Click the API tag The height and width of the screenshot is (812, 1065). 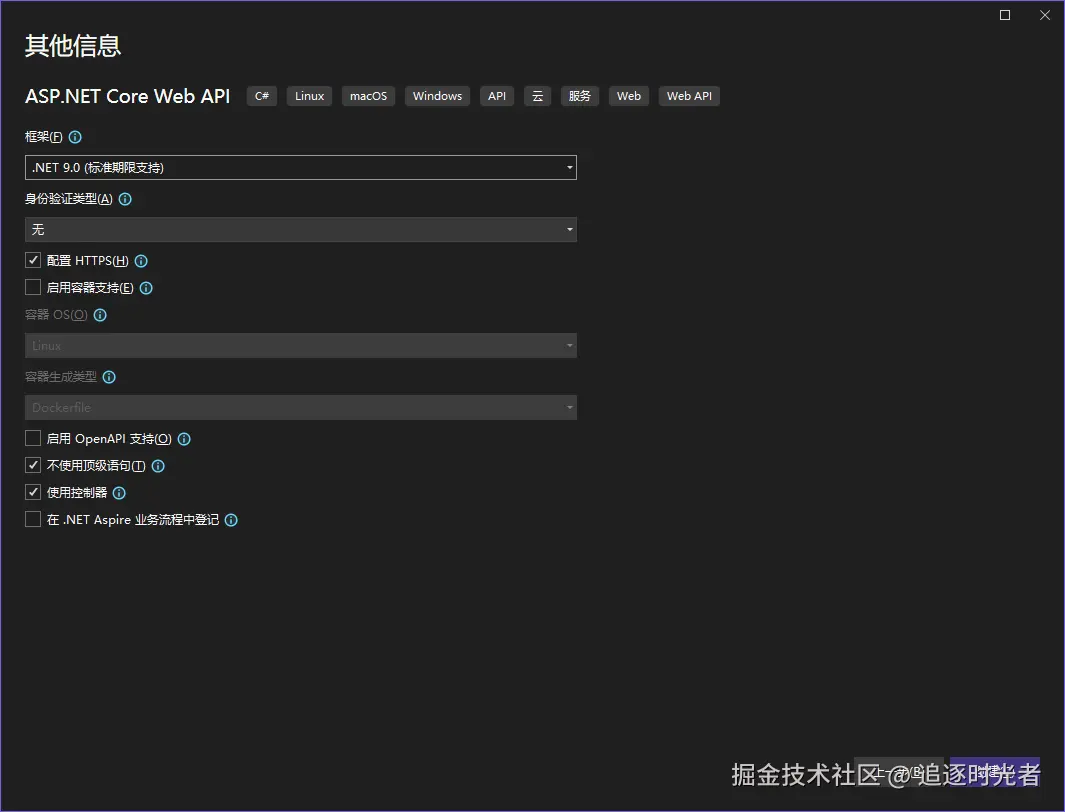pyautogui.click(x=497, y=96)
